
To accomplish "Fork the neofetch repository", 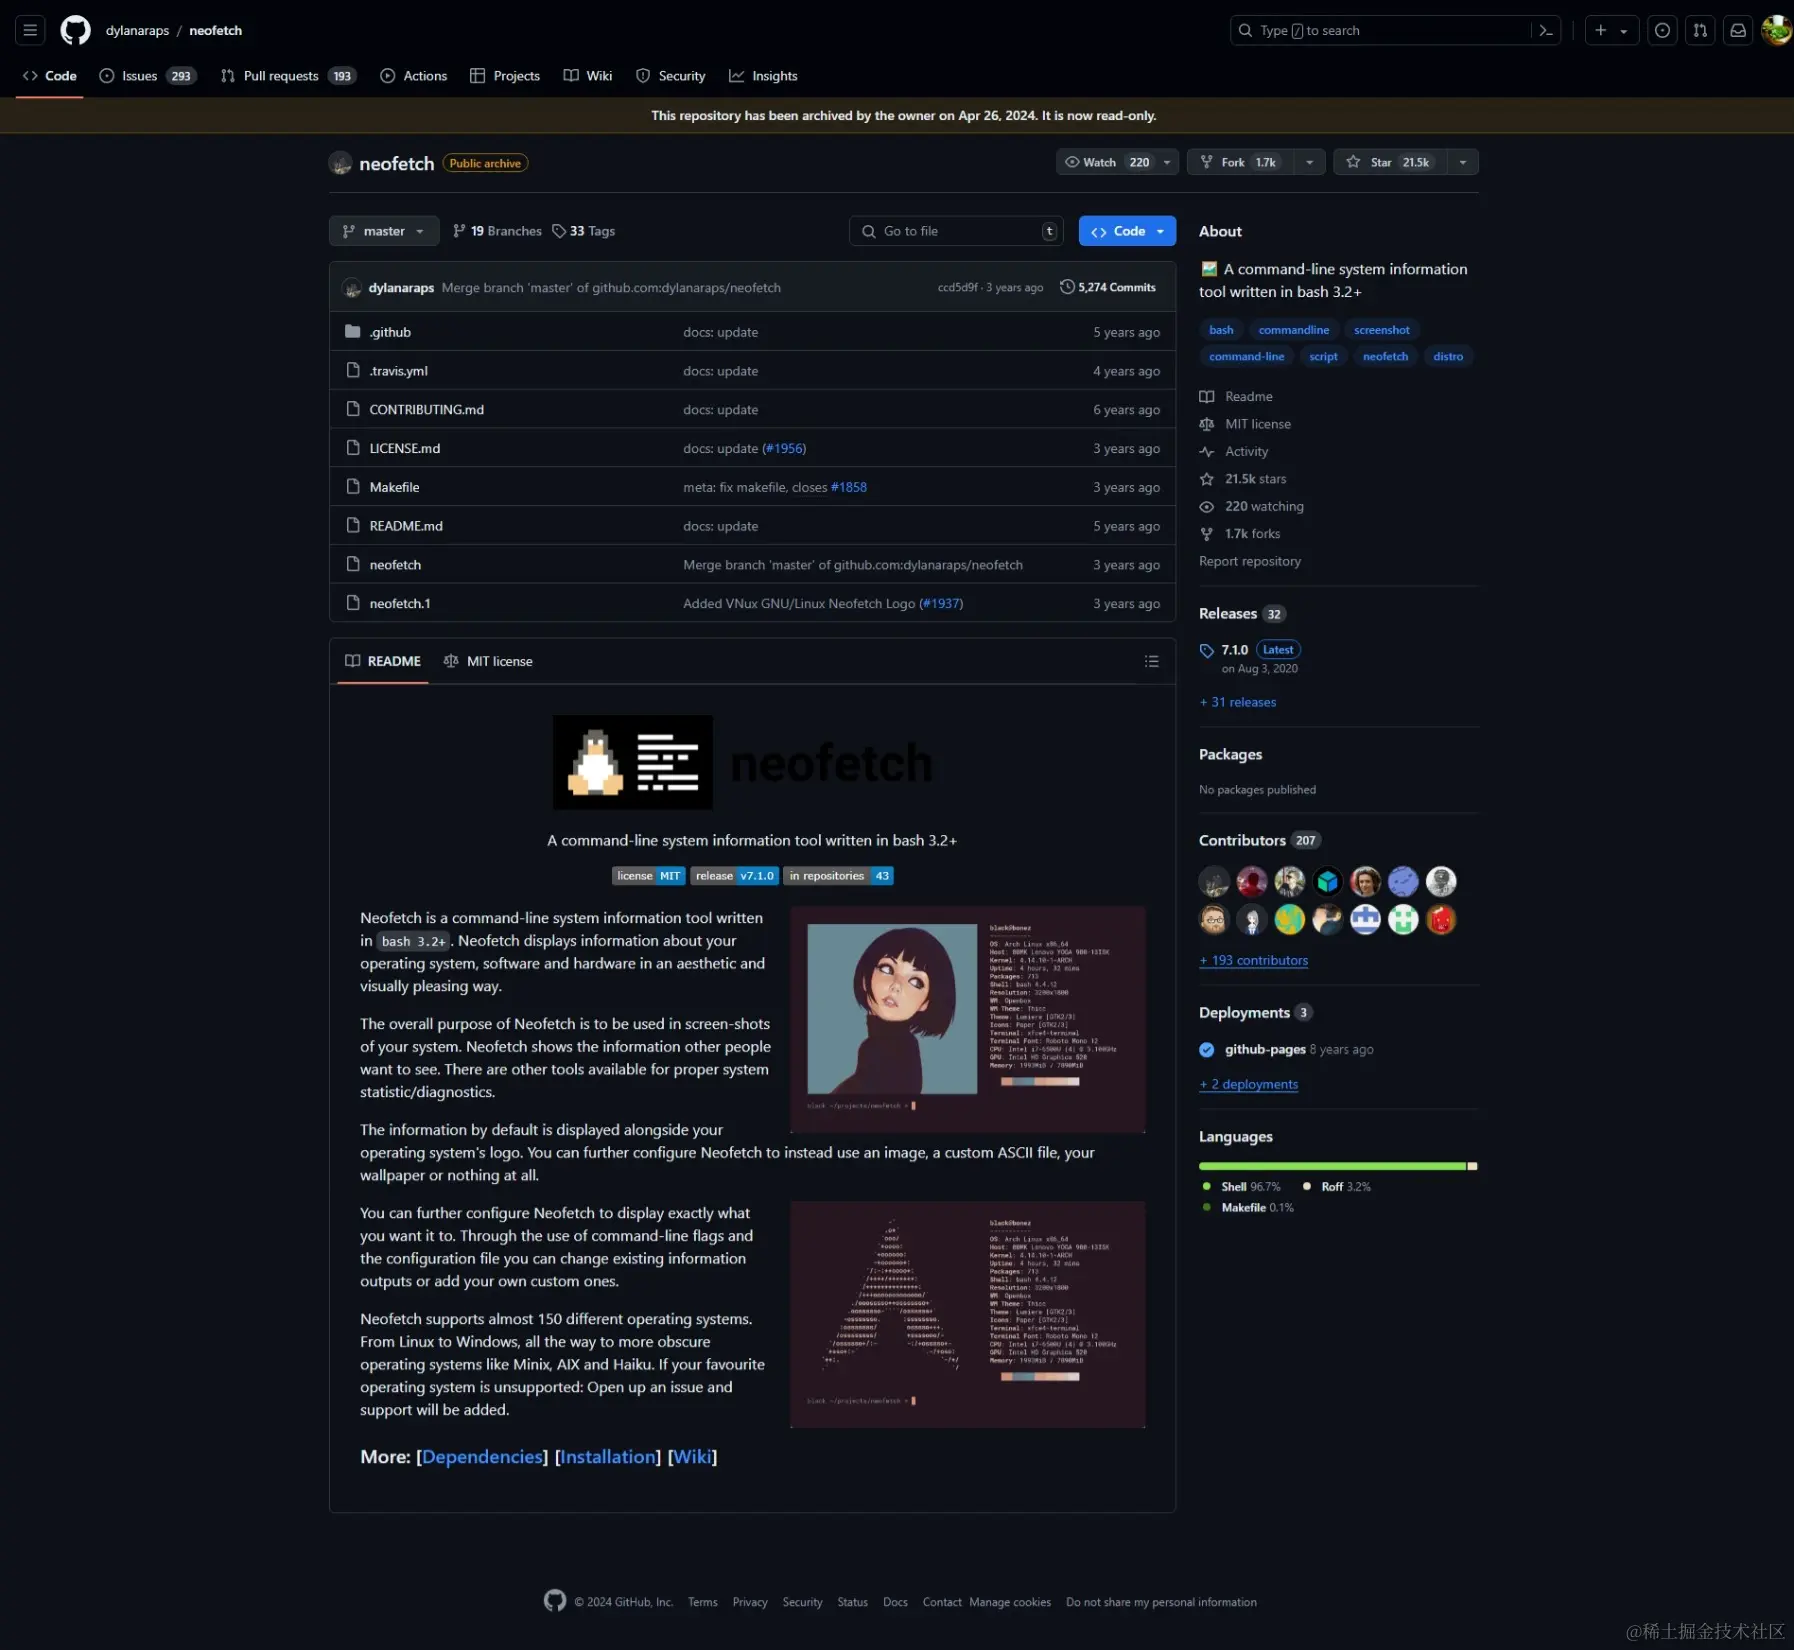I will pyautogui.click(x=1240, y=162).
